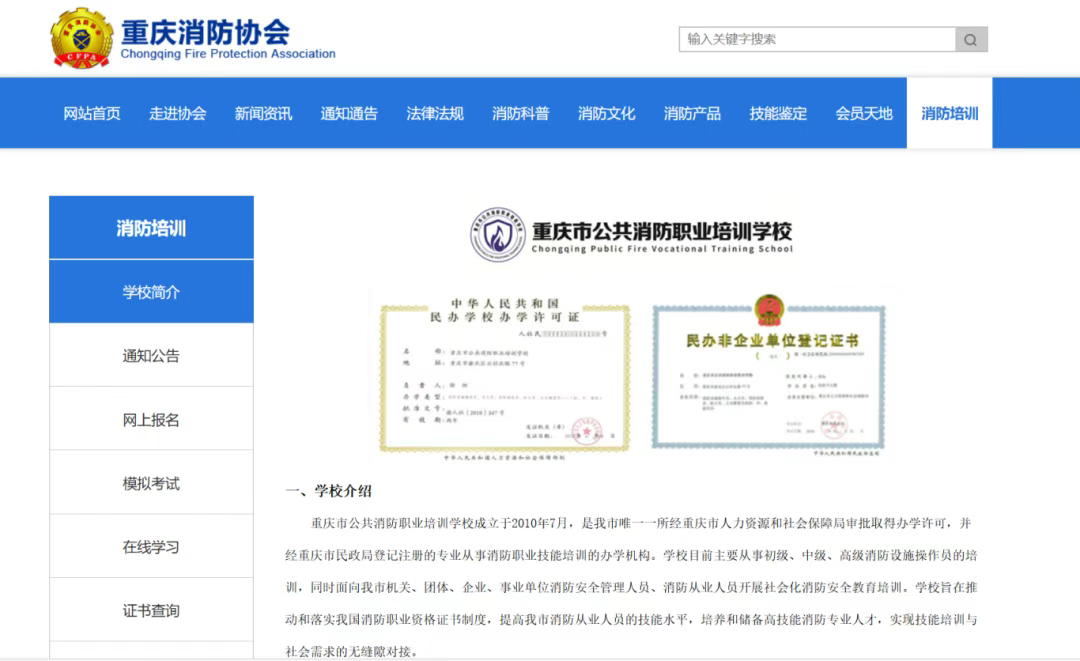Open the 网站首页 navigation menu item

(92, 113)
